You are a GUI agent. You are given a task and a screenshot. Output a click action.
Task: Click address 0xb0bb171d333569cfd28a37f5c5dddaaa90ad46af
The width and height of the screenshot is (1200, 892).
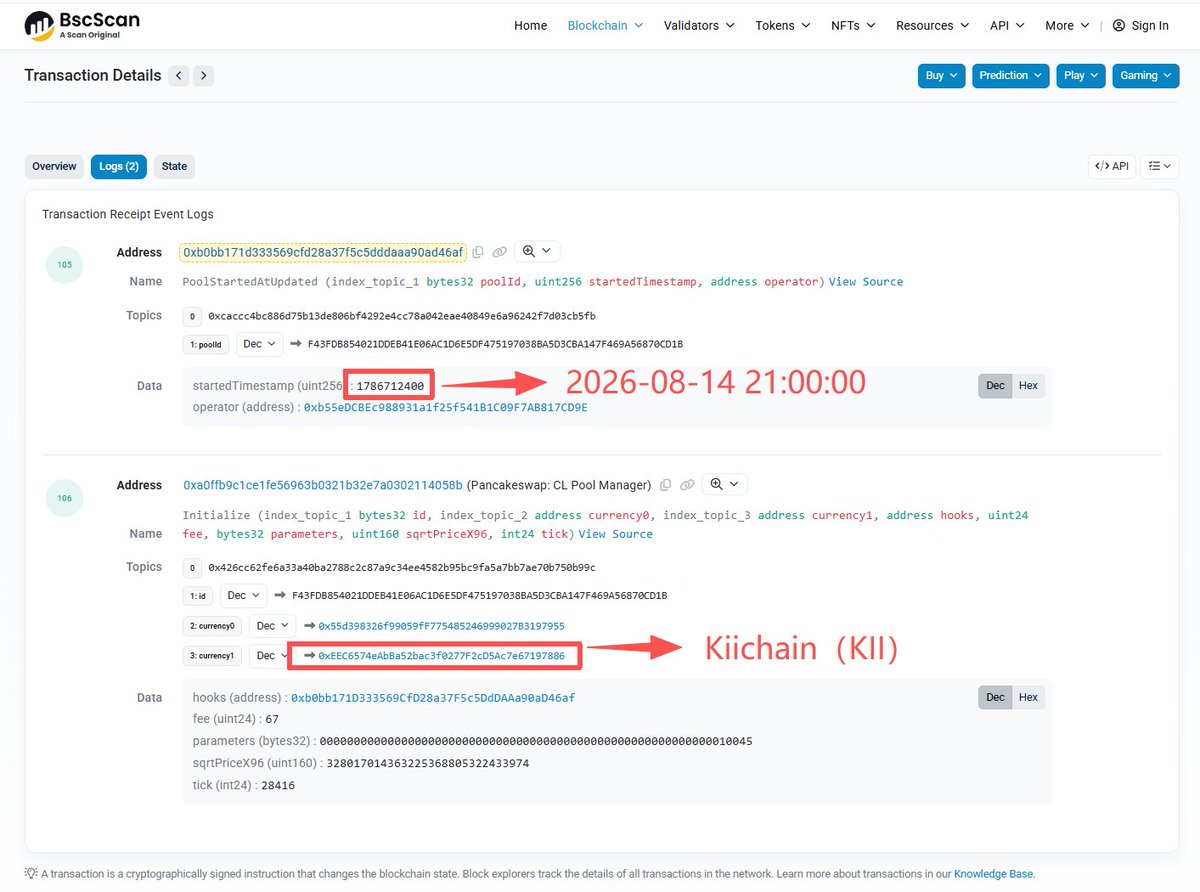323,252
